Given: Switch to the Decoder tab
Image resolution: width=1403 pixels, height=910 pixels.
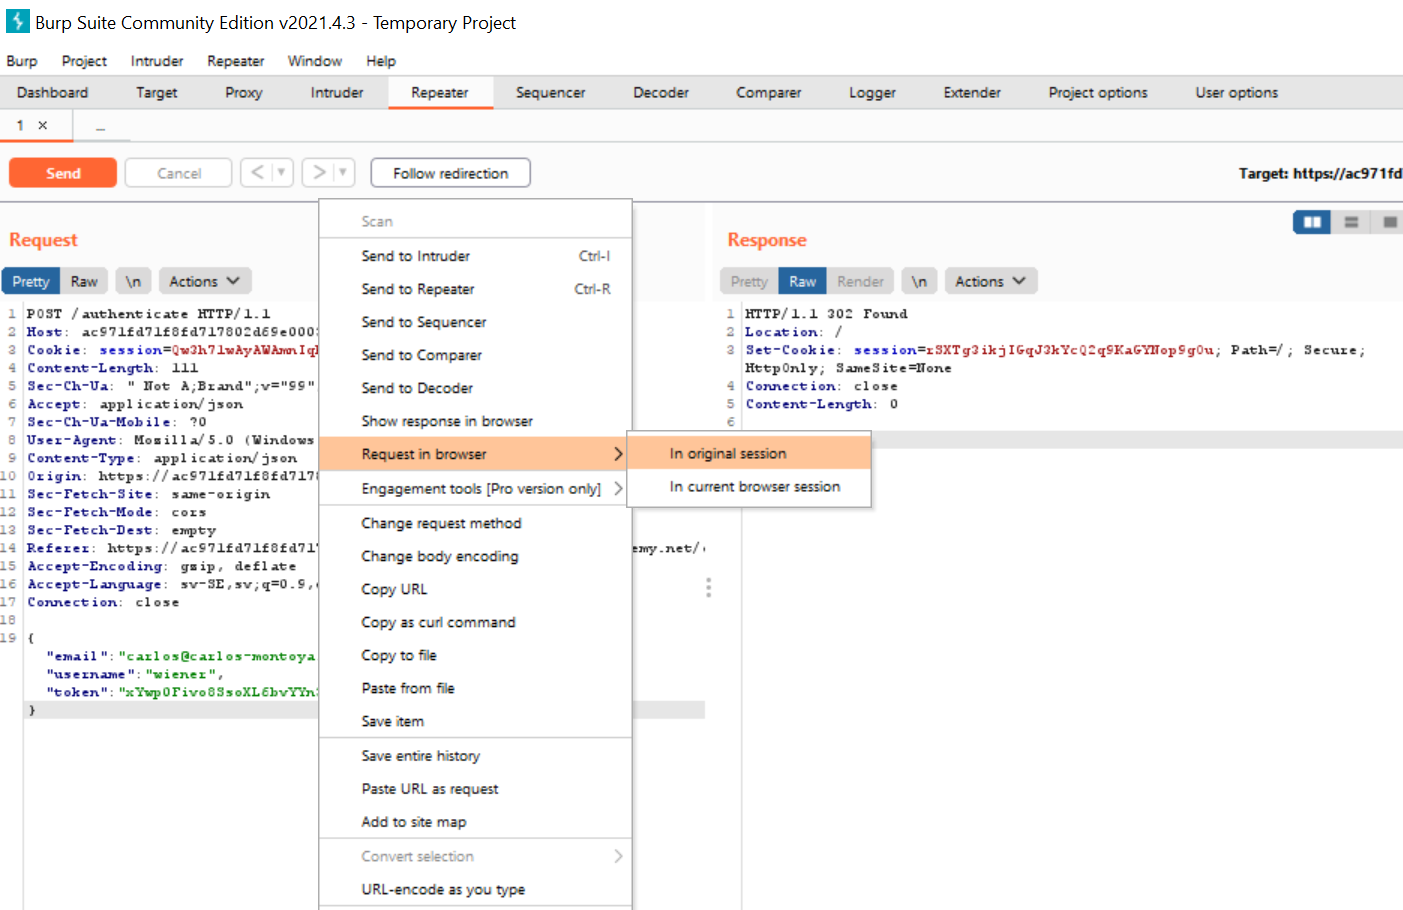Looking at the screenshot, I should [x=661, y=92].
